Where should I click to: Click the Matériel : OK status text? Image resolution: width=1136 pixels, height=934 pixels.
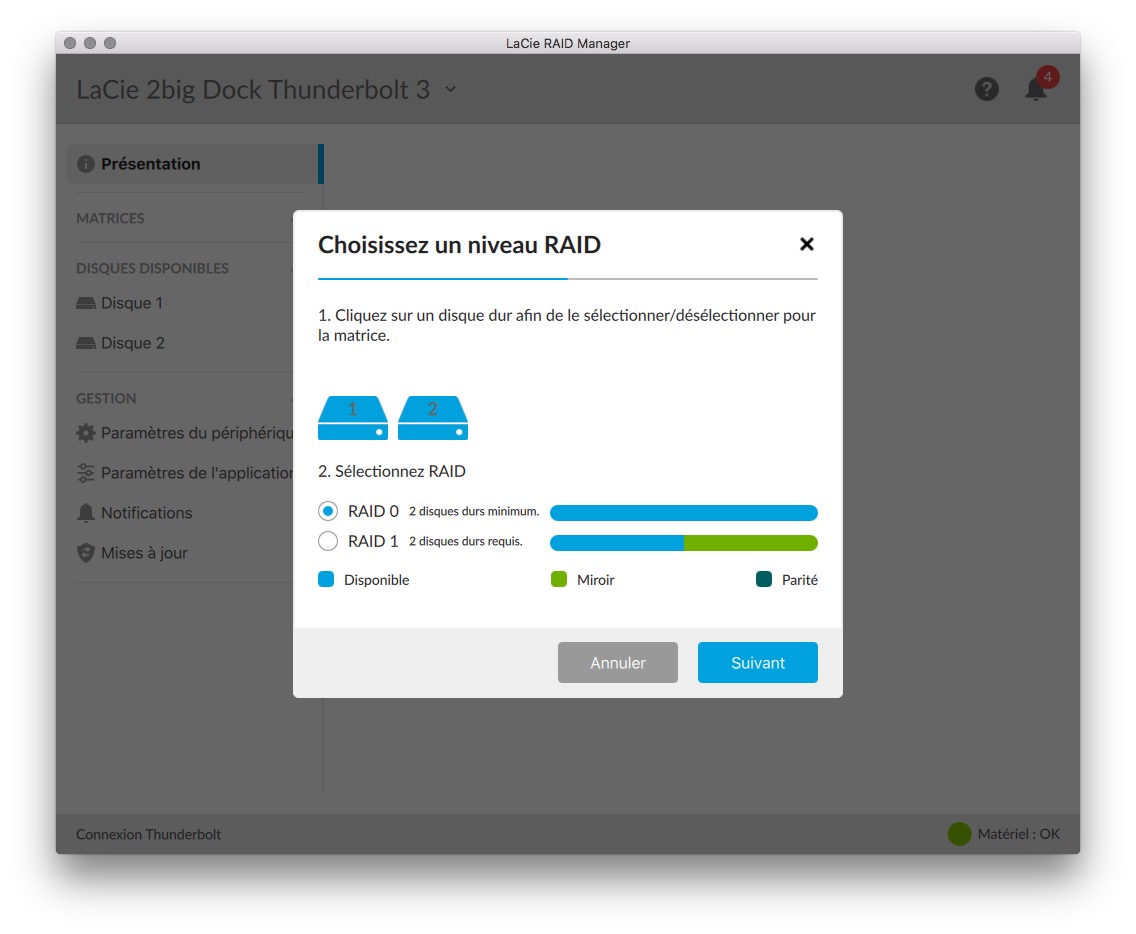point(1018,834)
